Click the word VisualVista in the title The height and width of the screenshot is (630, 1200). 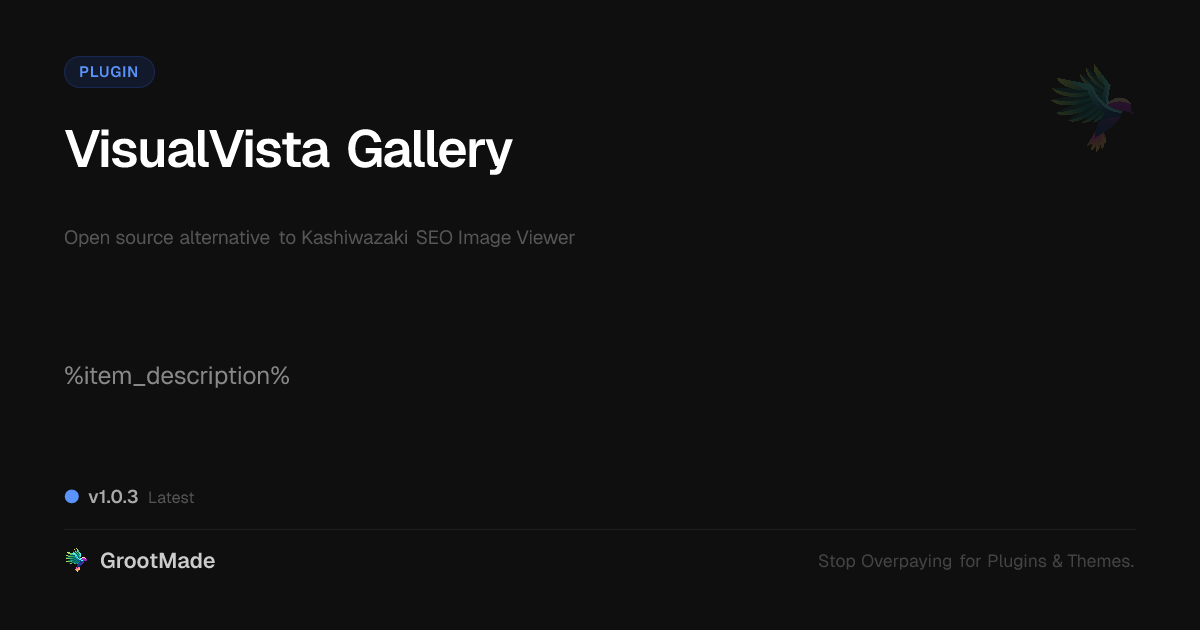(x=197, y=150)
